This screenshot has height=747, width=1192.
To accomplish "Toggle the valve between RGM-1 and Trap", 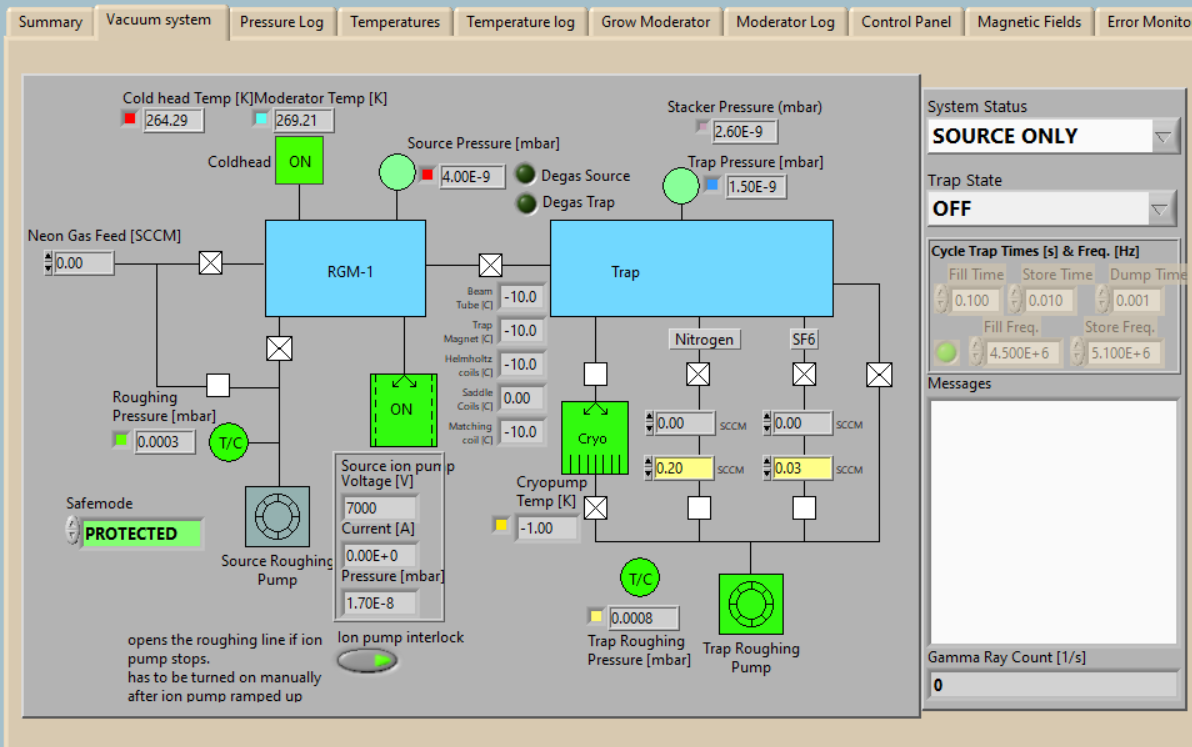I will pos(490,265).
